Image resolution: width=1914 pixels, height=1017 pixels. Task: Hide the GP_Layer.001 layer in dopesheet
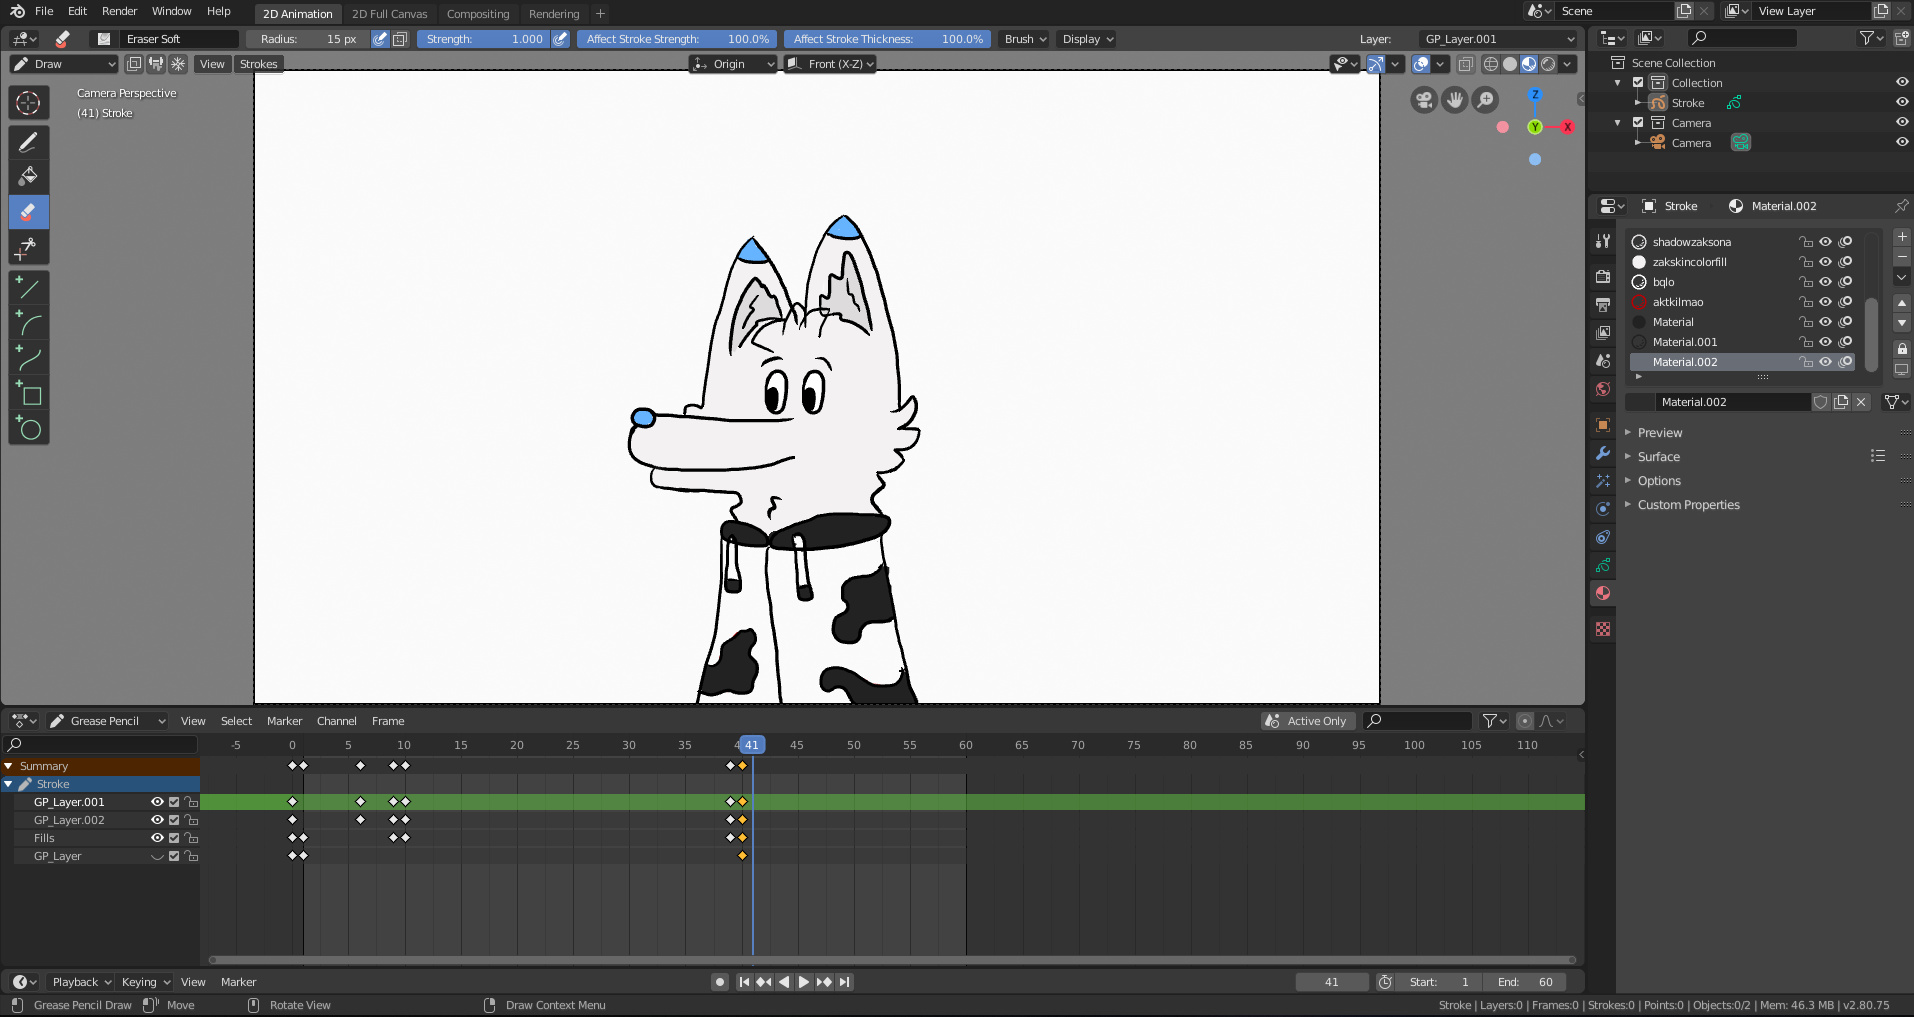(x=157, y=802)
